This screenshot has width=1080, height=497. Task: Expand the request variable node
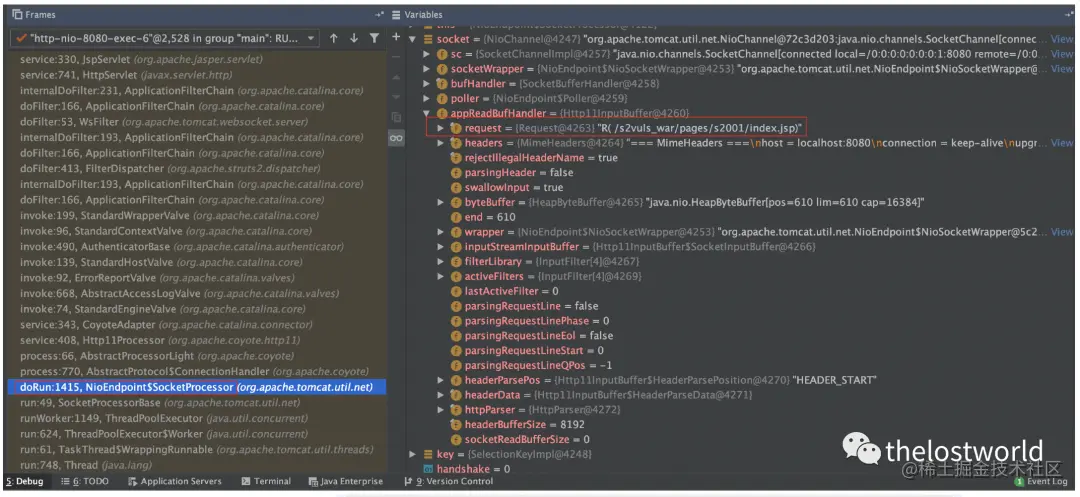click(x=441, y=128)
